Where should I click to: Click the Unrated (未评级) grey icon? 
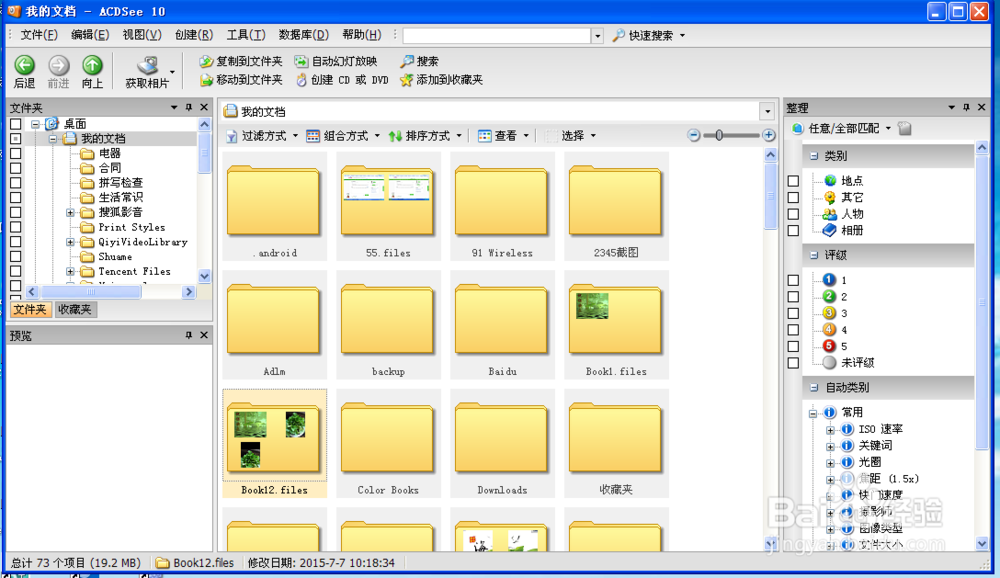coord(829,362)
